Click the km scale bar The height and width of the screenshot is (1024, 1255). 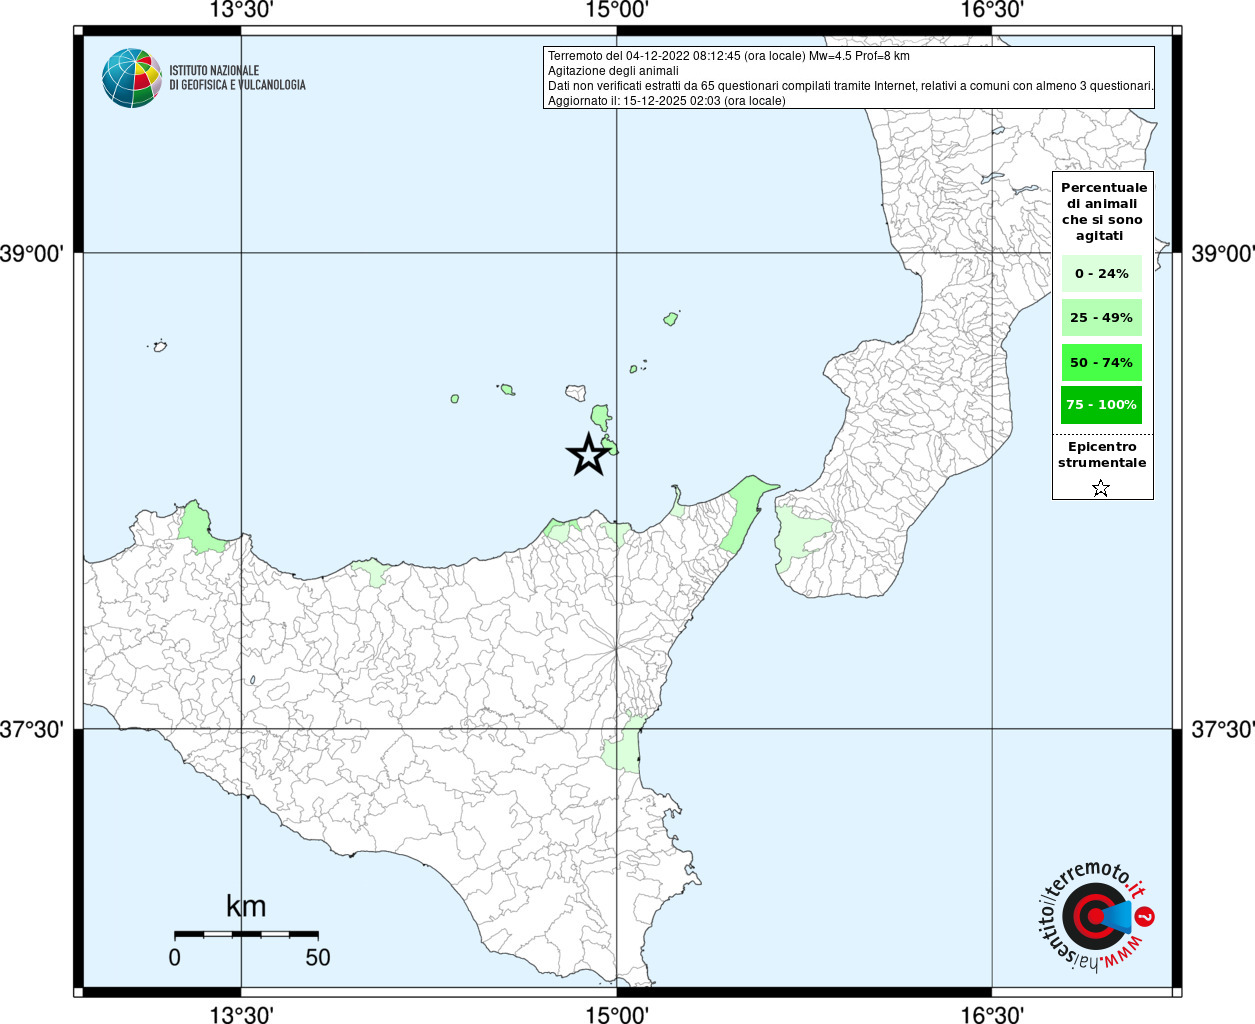pyautogui.click(x=246, y=934)
